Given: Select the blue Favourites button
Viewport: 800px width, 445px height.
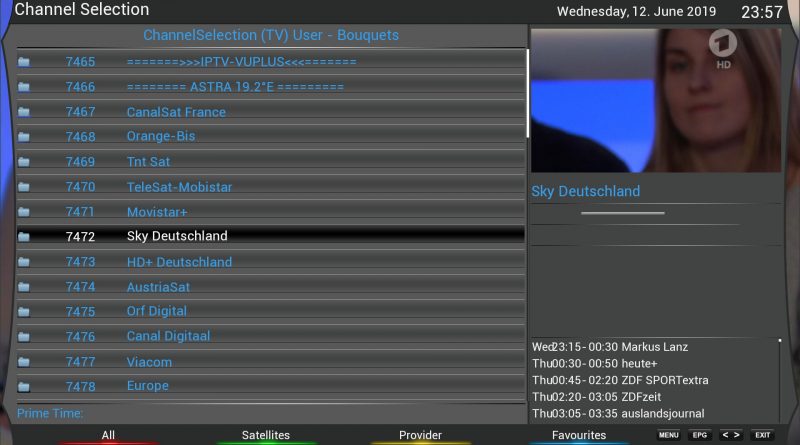Looking at the screenshot, I should (579, 435).
